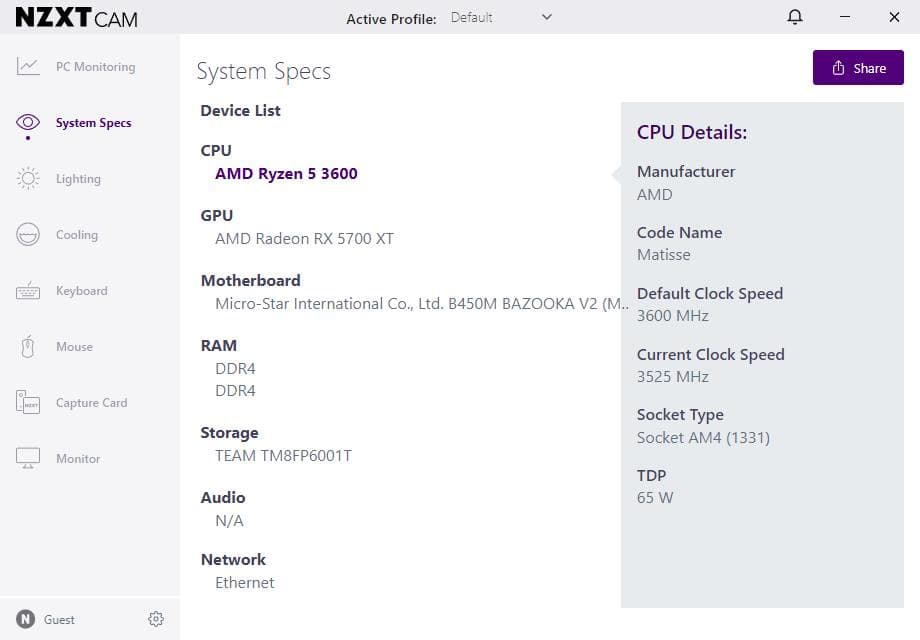Image resolution: width=920 pixels, height=640 pixels.
Task: Click the Lighting sun icon
Action: (x=28, y=178)
